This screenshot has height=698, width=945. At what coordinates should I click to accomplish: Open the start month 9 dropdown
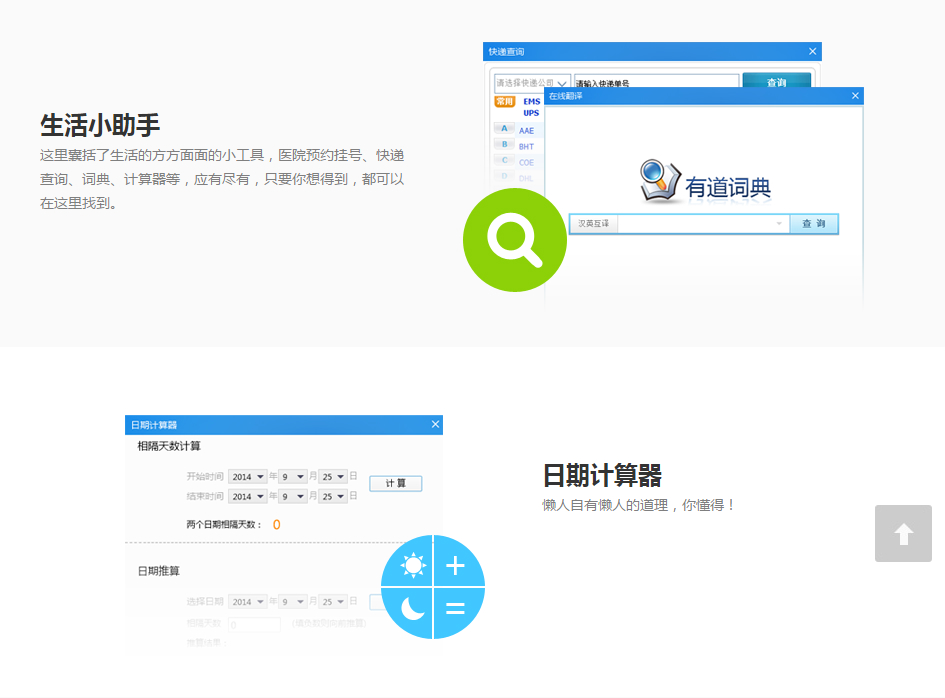293,477
